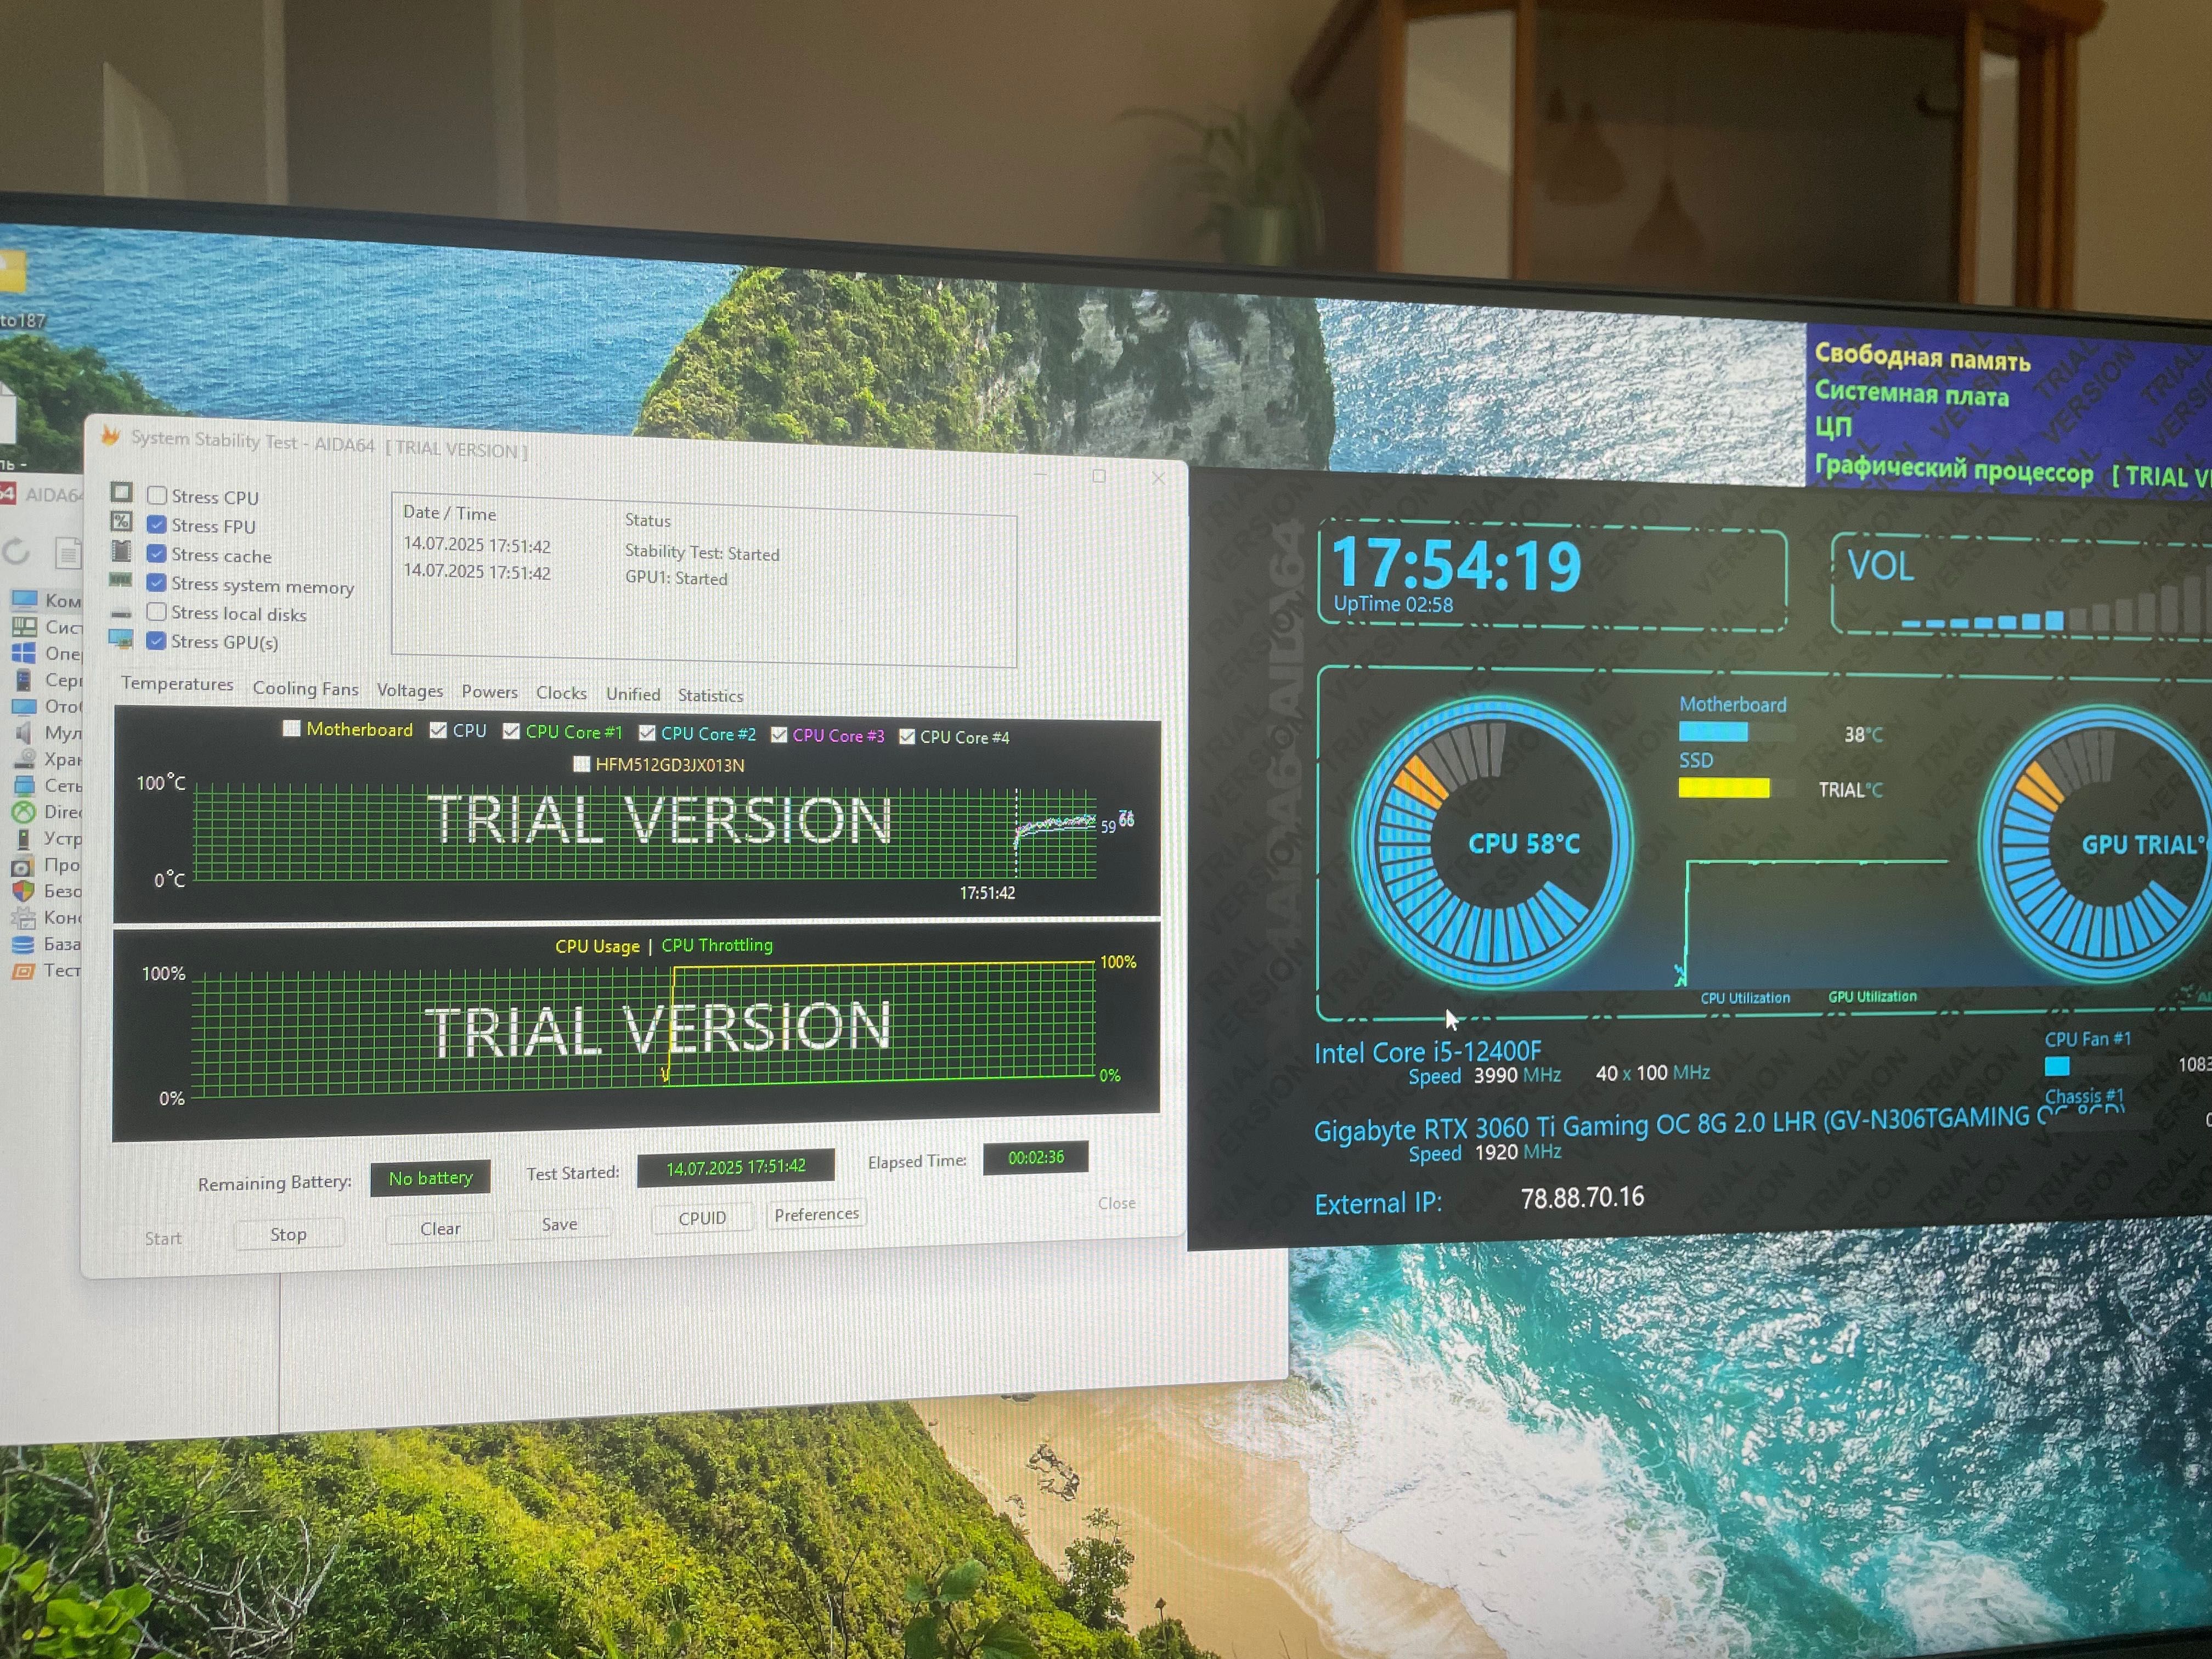
Task: Open the Сеть network icon in tree
Action: [24, 785]
